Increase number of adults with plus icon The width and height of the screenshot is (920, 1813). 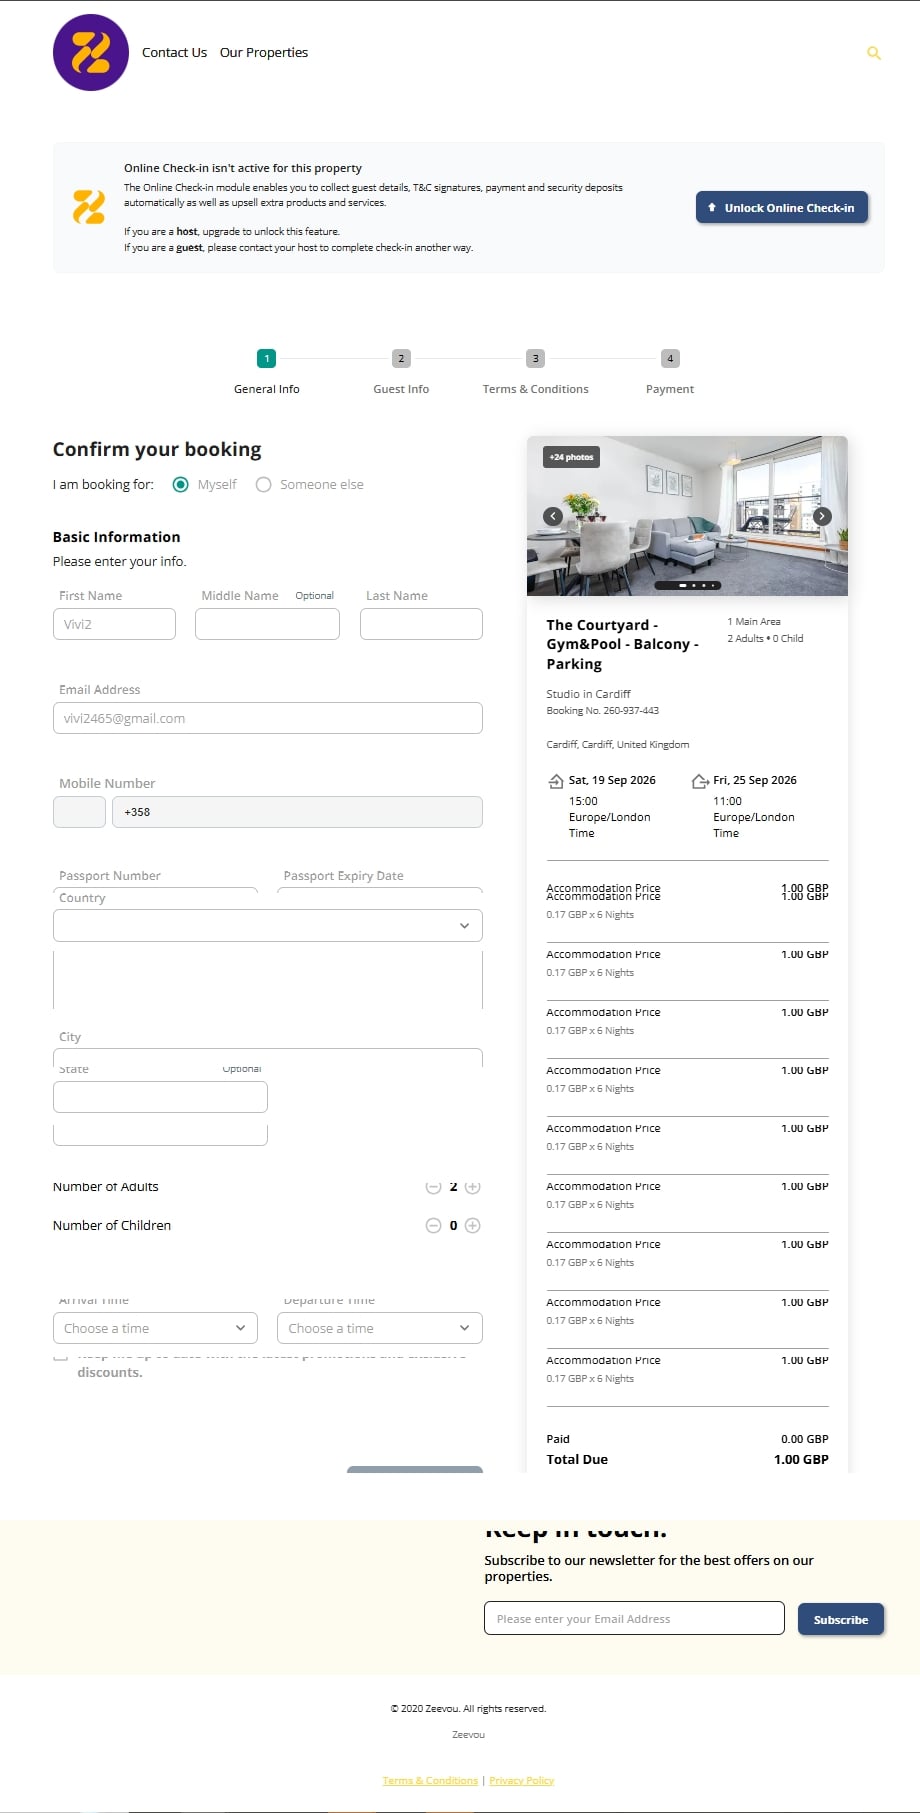click(x=473, y=1187)
